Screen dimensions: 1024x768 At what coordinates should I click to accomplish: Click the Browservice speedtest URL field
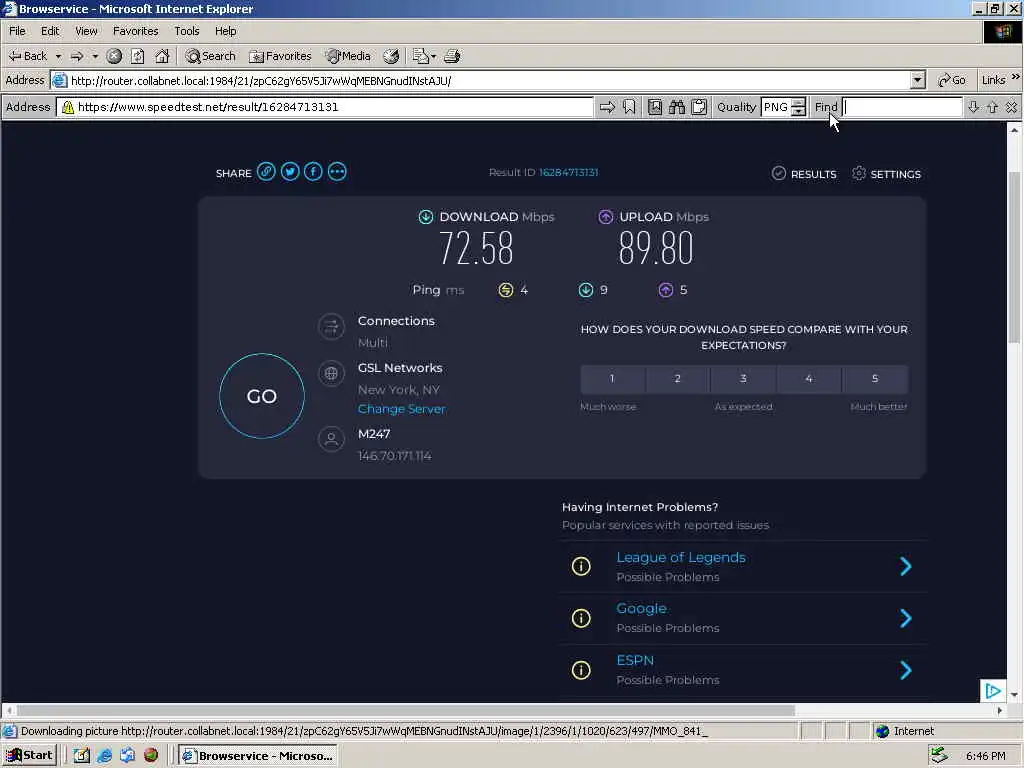325,107
